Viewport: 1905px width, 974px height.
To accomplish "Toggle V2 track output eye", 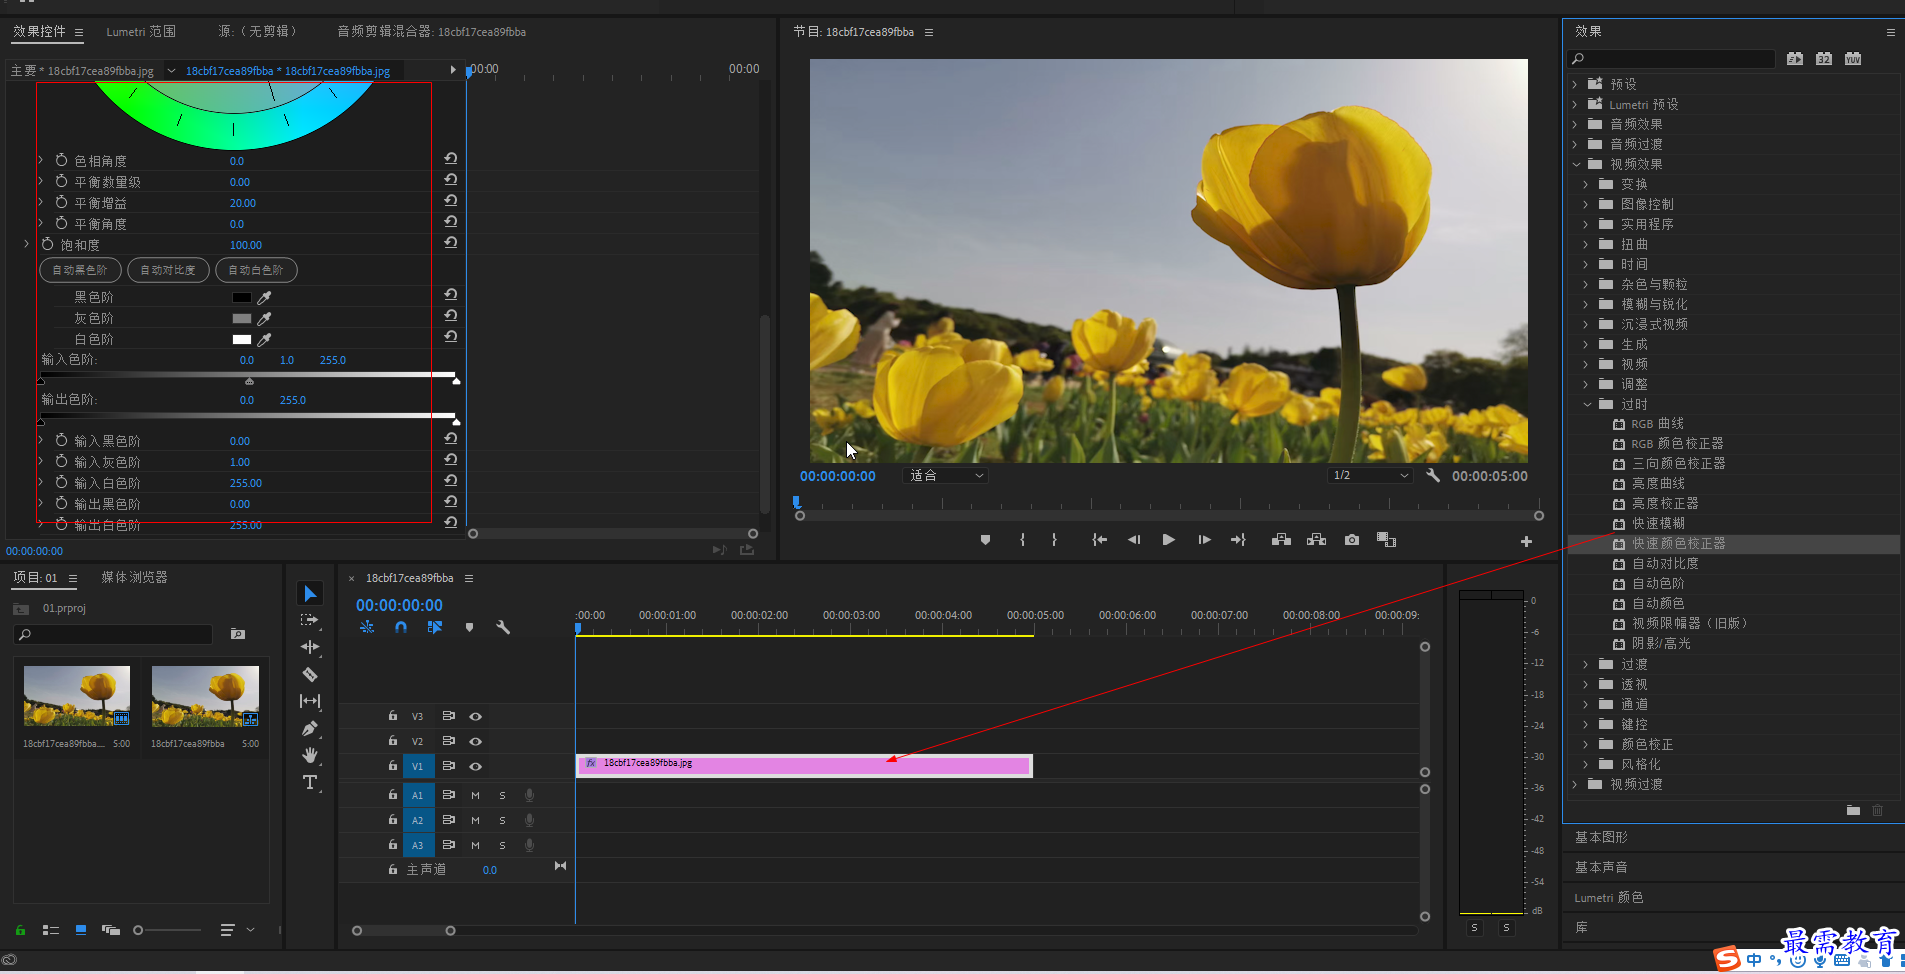I will pyautogui.click(x=476, y=741).
